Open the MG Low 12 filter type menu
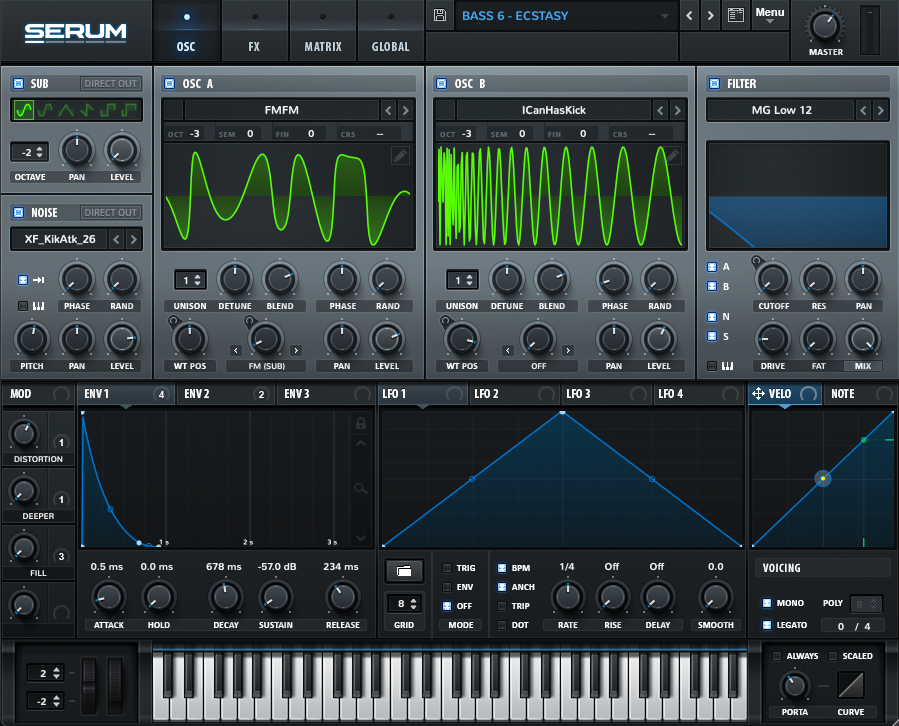899x726 pixels. pos(781,110)
